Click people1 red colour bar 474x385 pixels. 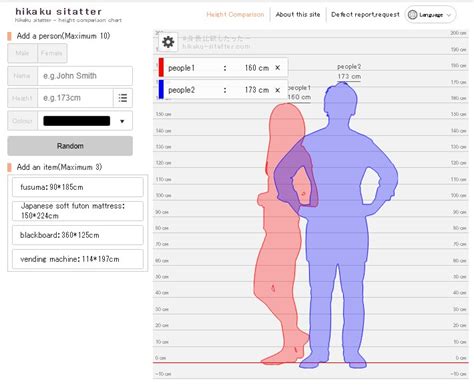click(x=161, y=68)
